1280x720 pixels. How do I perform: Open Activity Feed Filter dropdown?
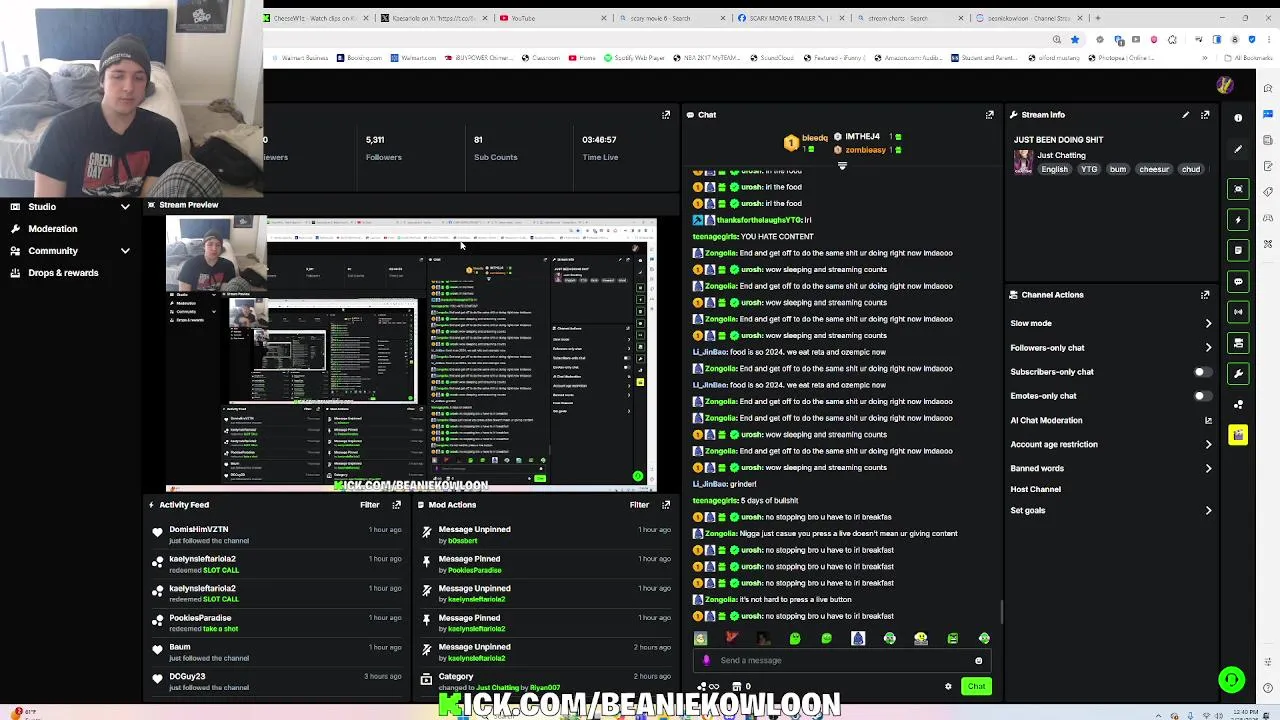click(x=370, y=505)
